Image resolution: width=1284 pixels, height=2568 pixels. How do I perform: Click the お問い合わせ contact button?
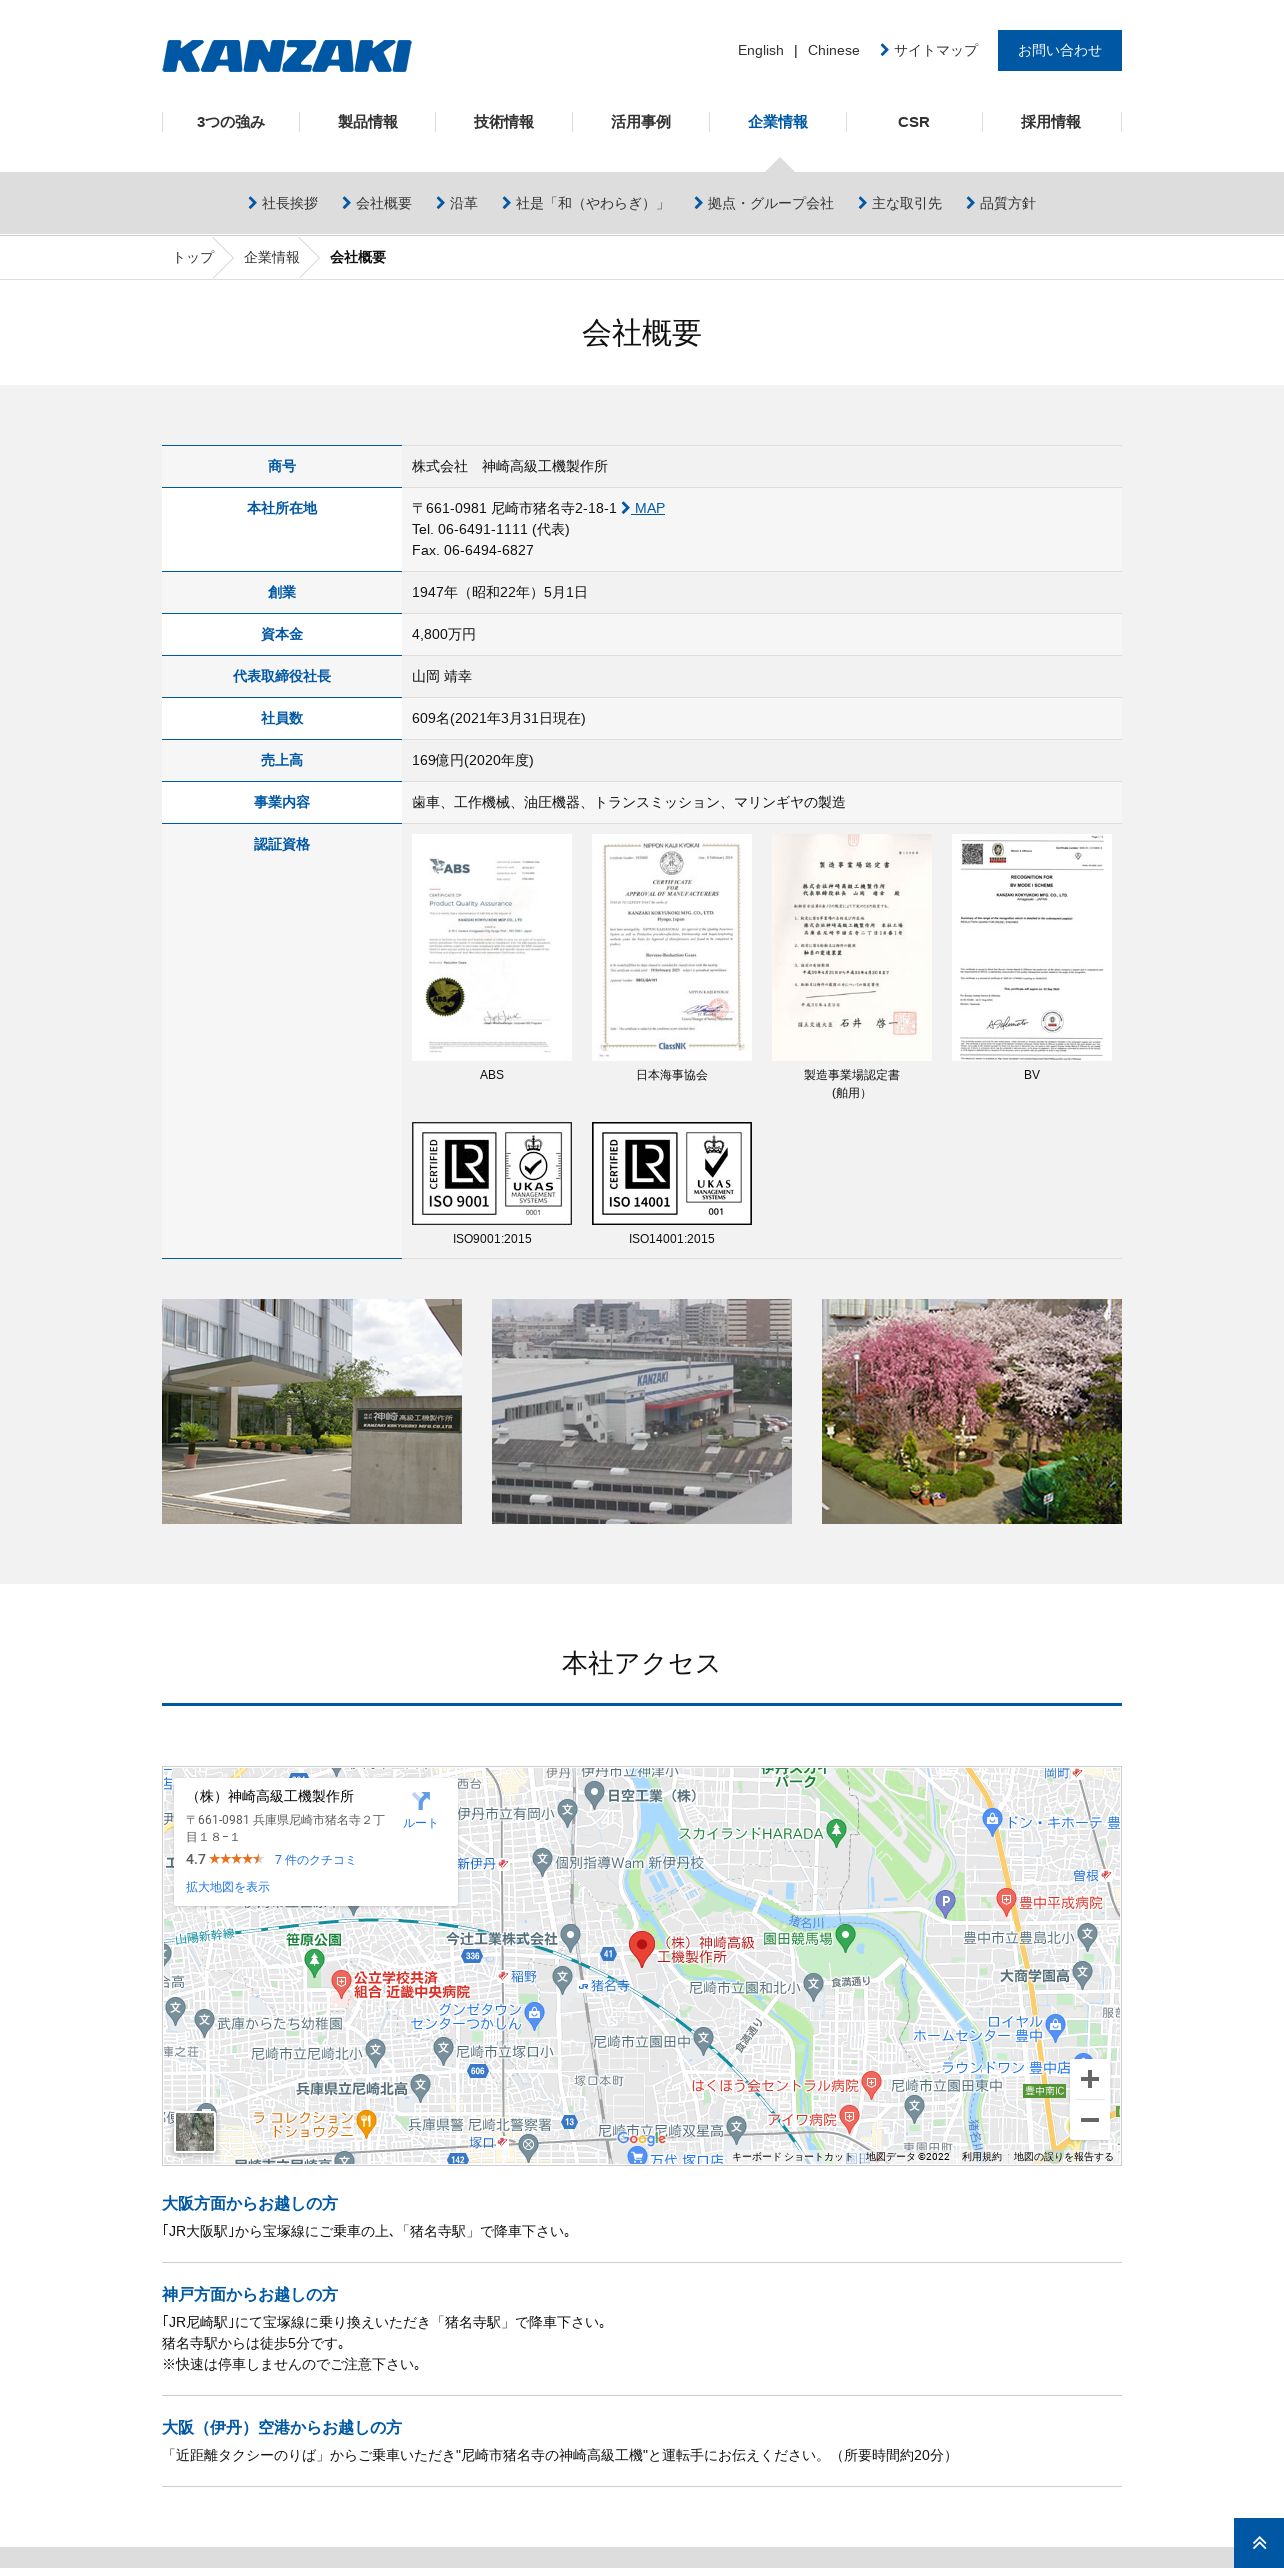click(1060, 50)
